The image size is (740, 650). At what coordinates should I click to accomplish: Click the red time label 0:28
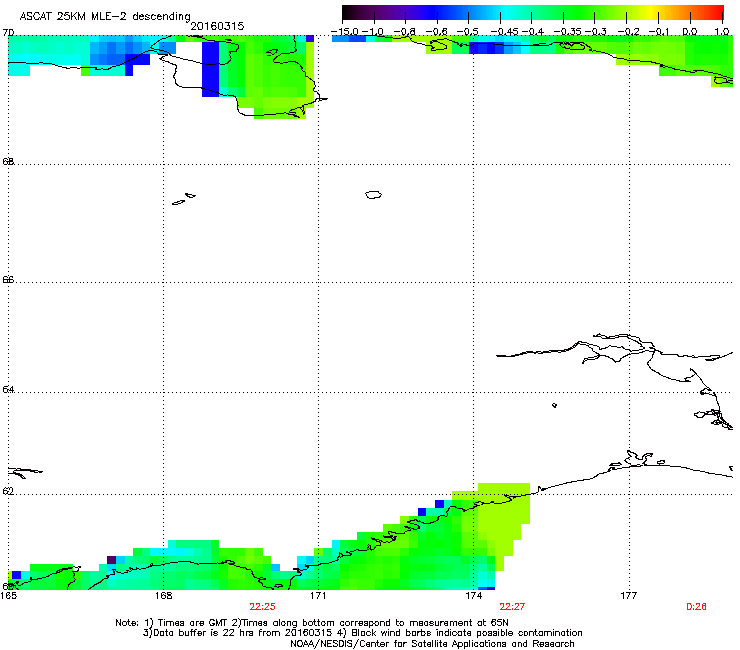696,607
